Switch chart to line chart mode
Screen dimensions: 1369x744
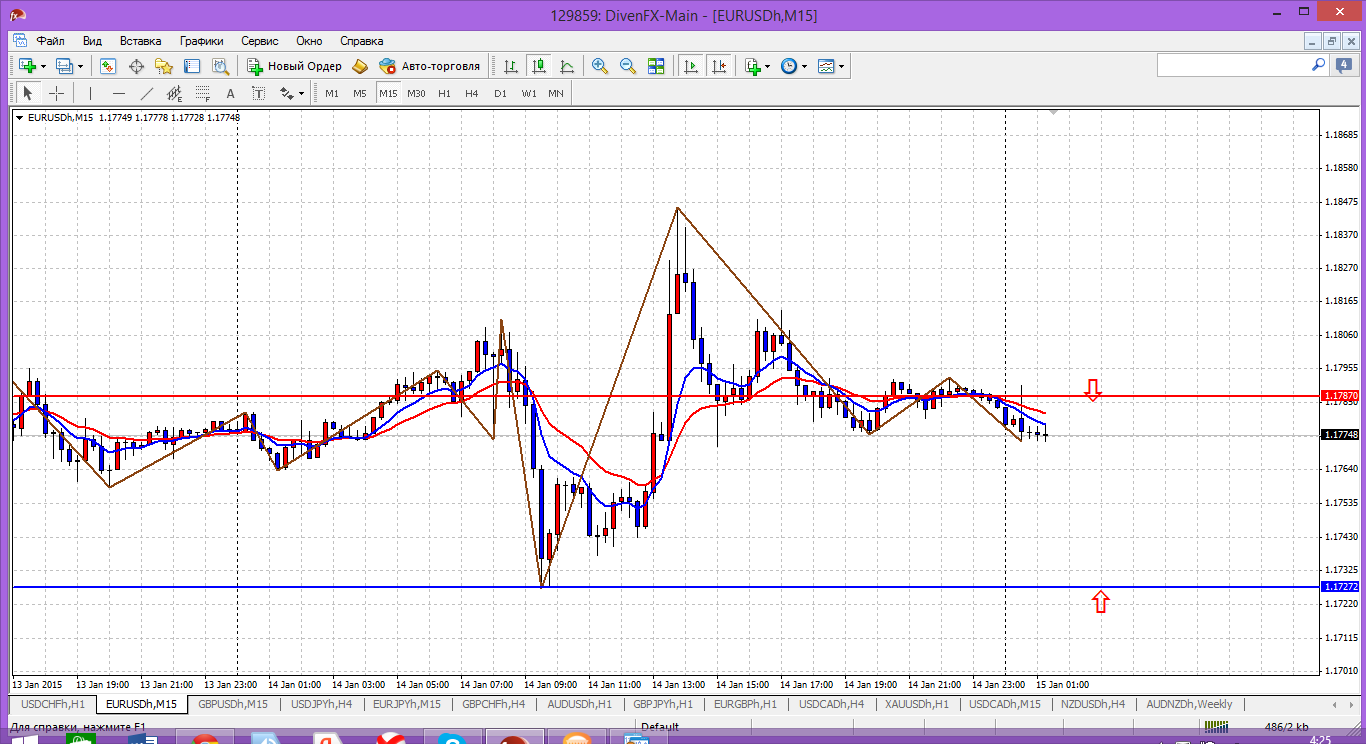click(x=567, y=66)
